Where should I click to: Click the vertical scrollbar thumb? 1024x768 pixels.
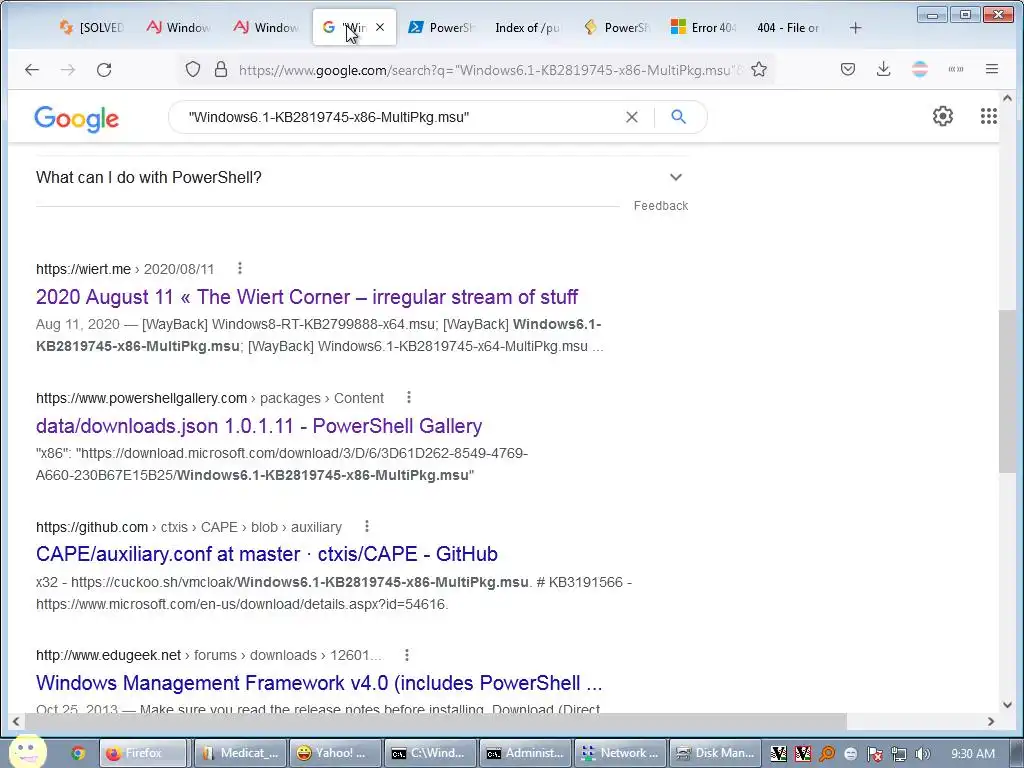point(1007,391)
